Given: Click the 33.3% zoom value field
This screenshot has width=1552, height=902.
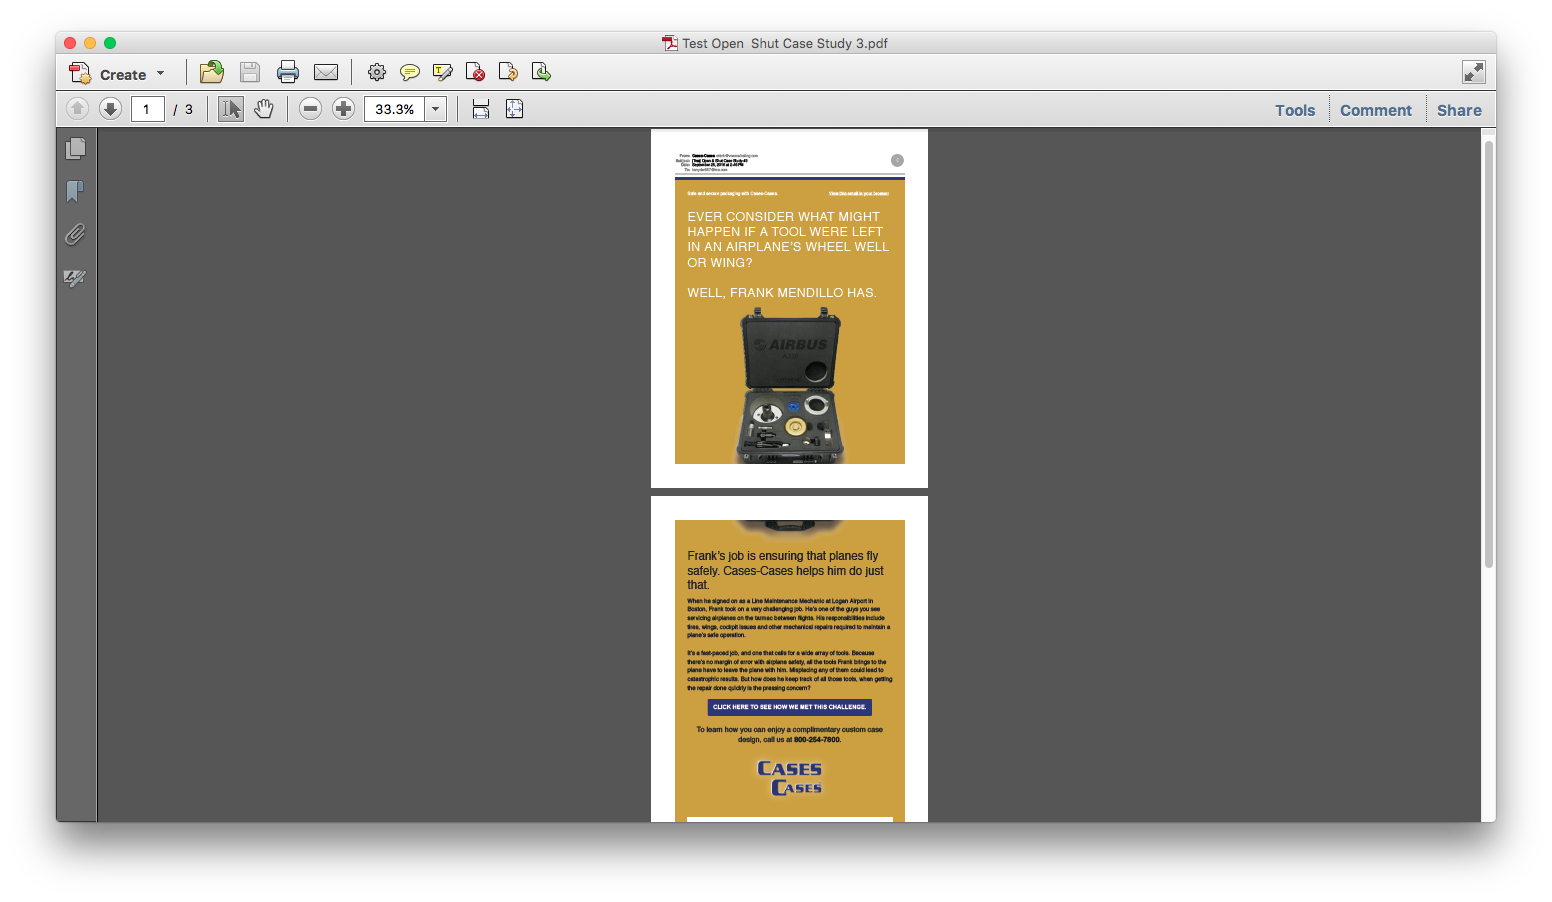Looking at the screenshot, I should coord(394,109).
